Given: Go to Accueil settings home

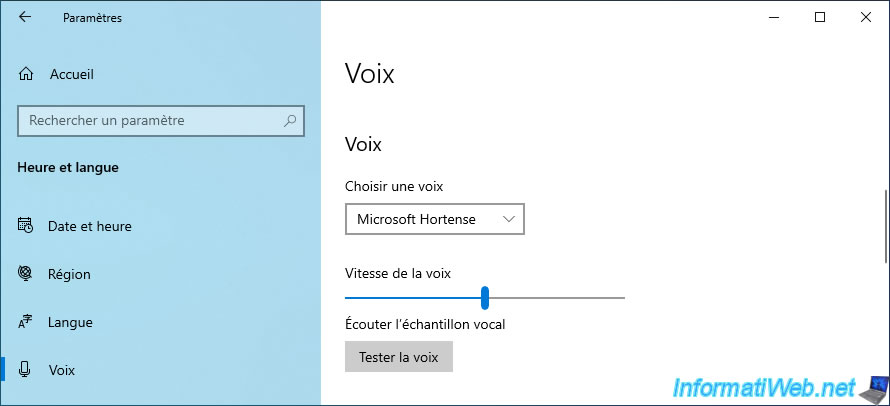Looking at the screenshot, I should 71,74.
